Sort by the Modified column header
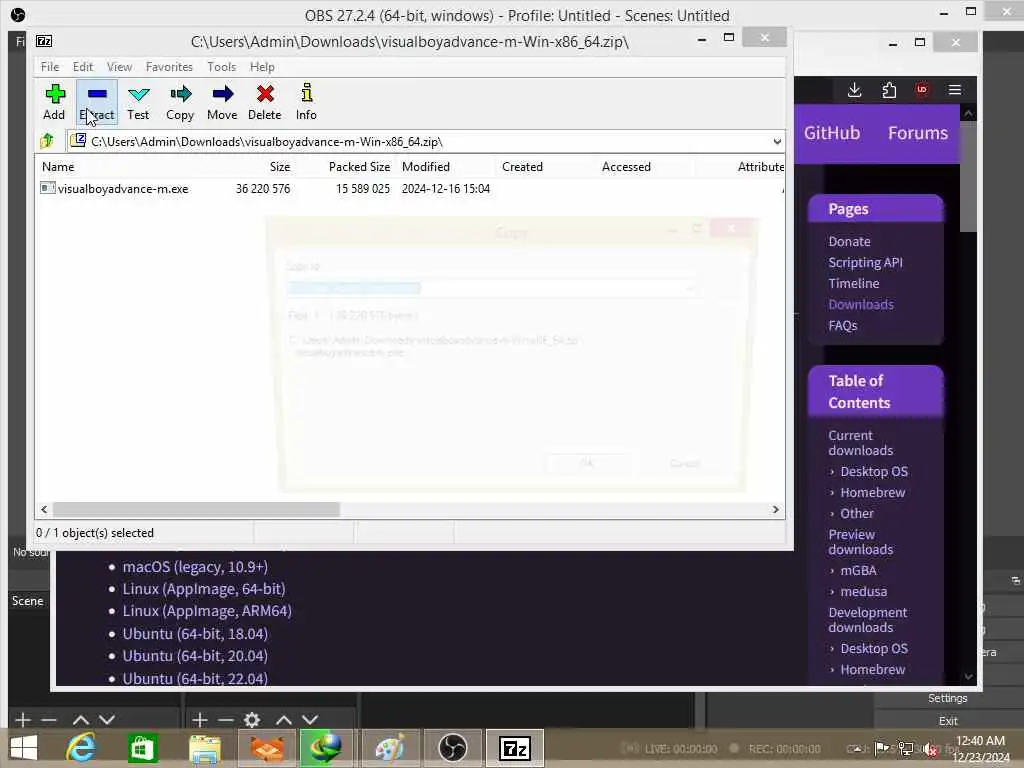 pyautogui.click(x=426, y=167)
